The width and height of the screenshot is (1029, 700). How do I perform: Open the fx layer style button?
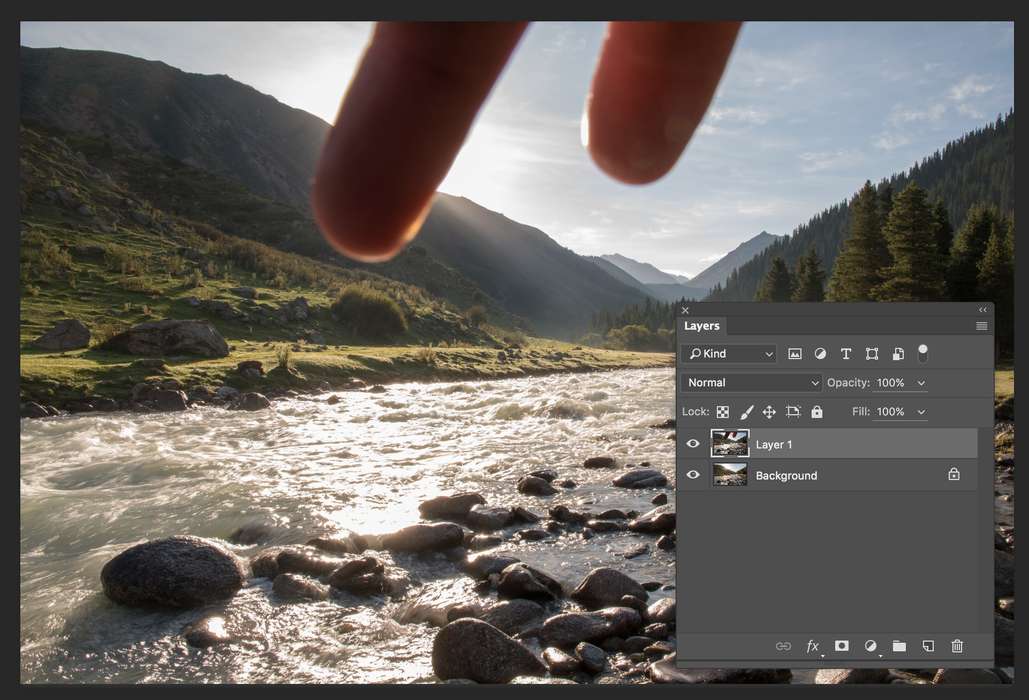click(813, 646)
